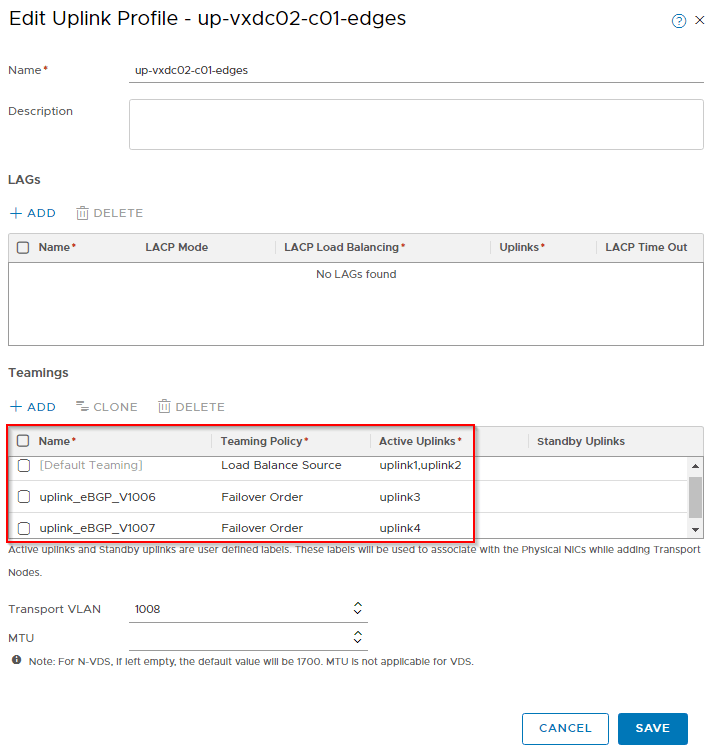Clone the selected teaming

[x=107, y=407]
